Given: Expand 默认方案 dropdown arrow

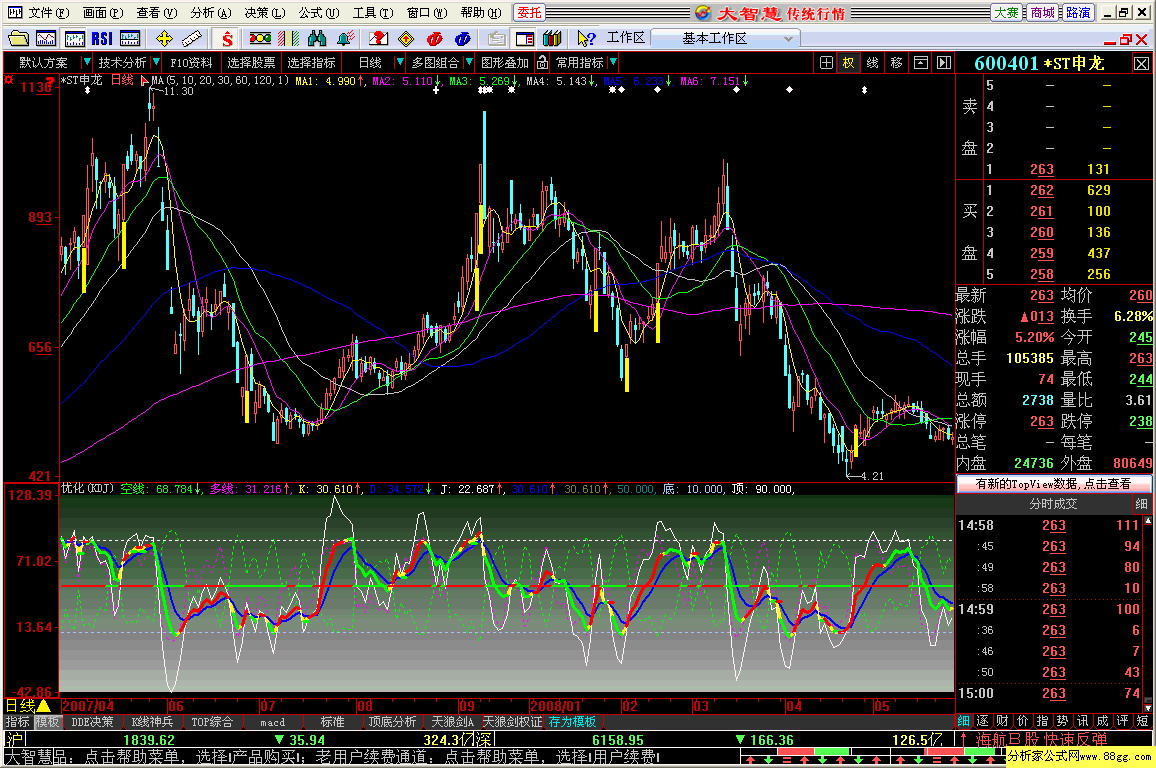Looking at the screenshot, I should click(x=87, y=63).
